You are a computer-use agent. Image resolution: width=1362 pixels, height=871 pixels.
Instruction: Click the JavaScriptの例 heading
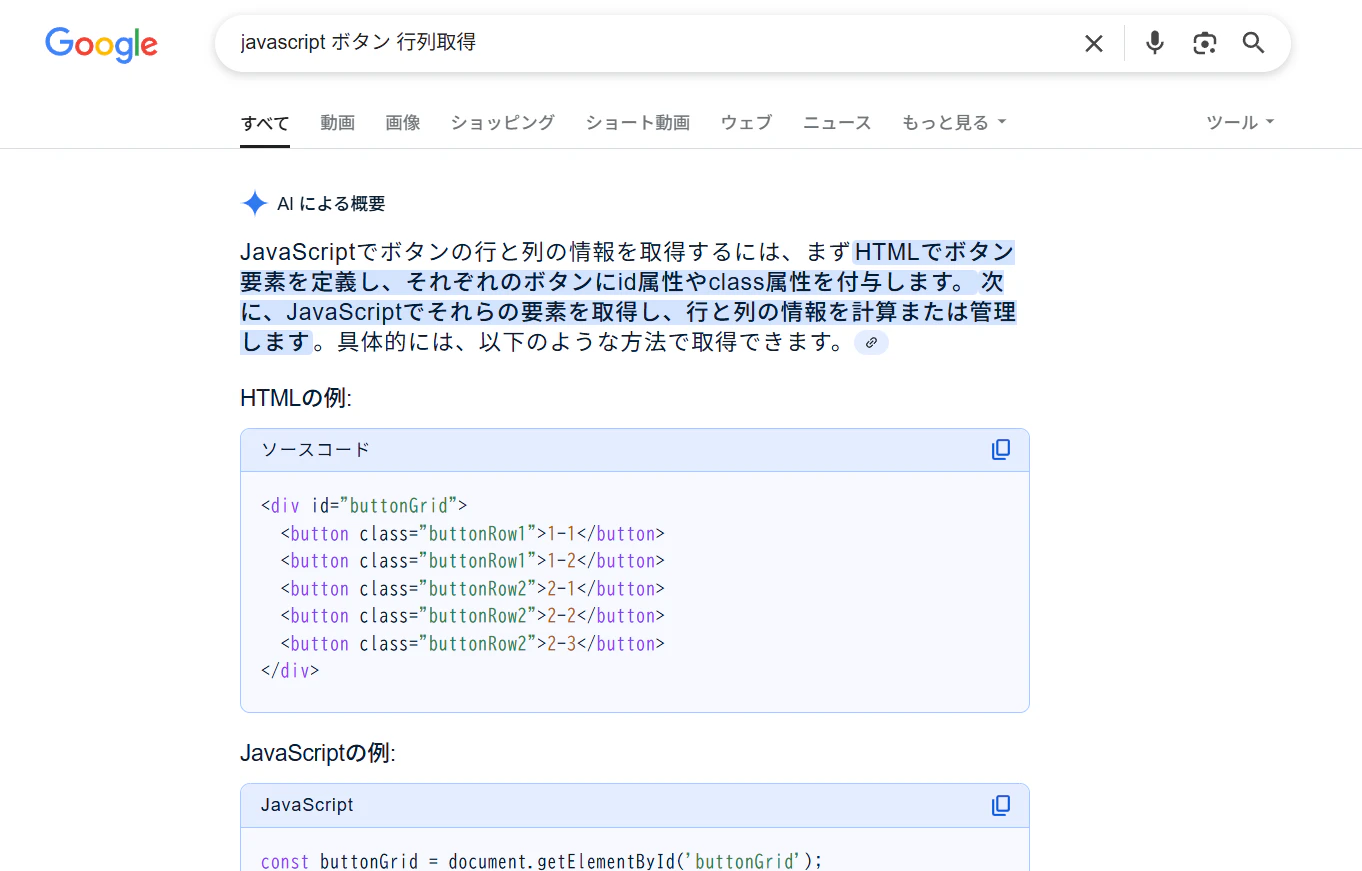coord(318,752)
